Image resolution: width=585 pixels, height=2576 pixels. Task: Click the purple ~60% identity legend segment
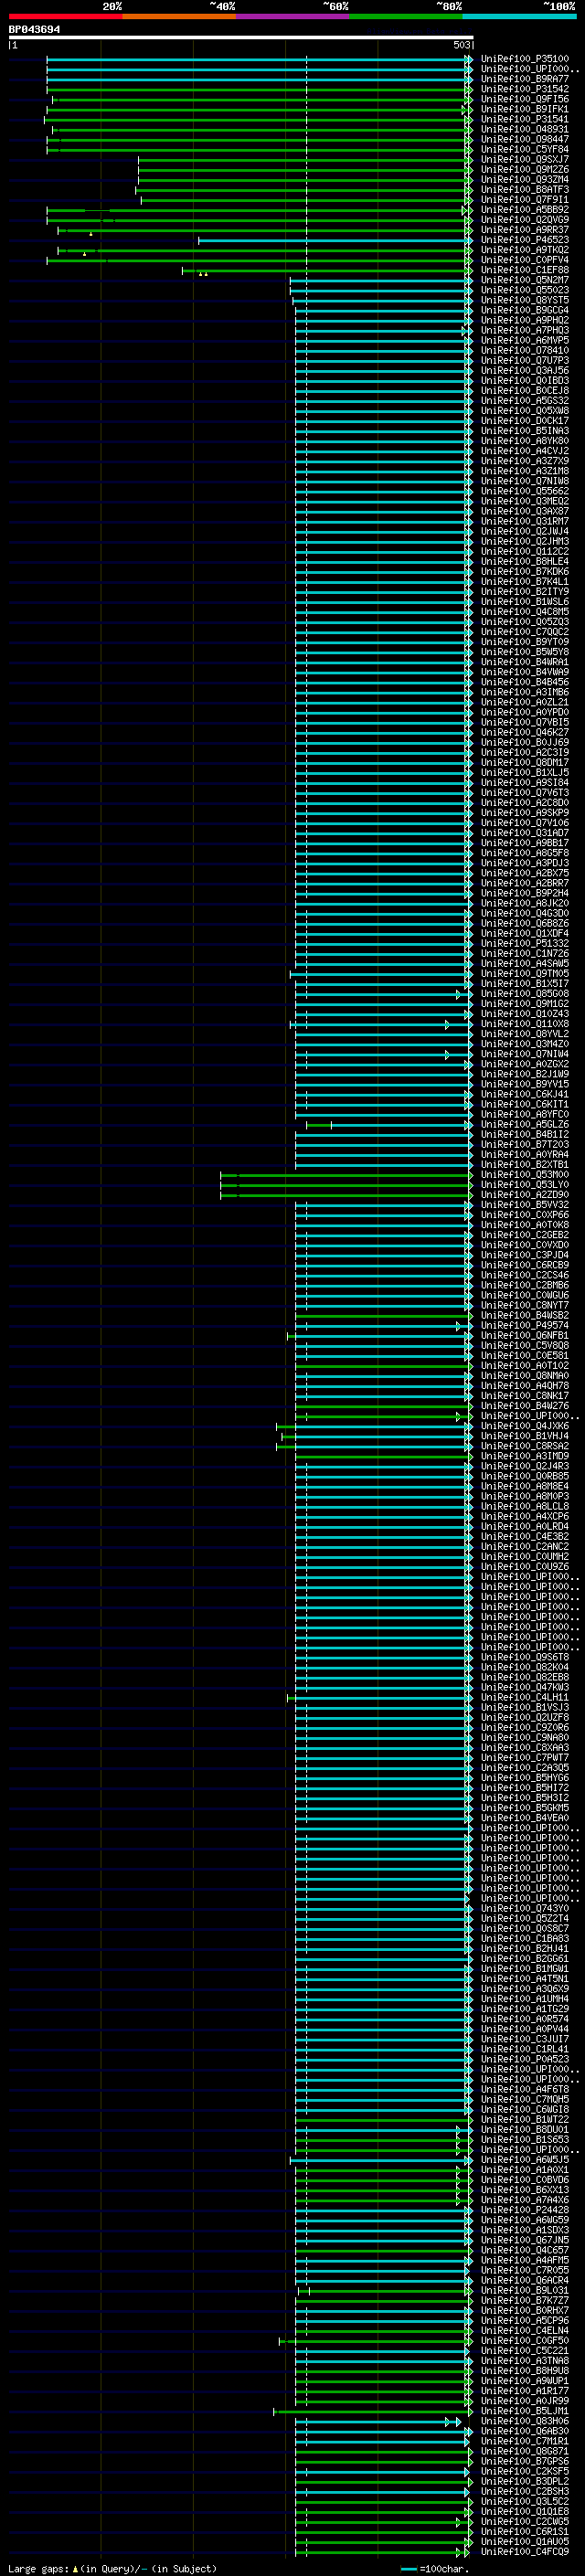(x=293, y=17)
